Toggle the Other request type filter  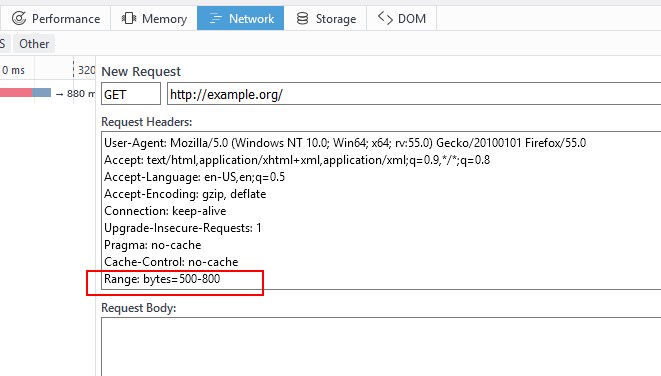(34, 43)
